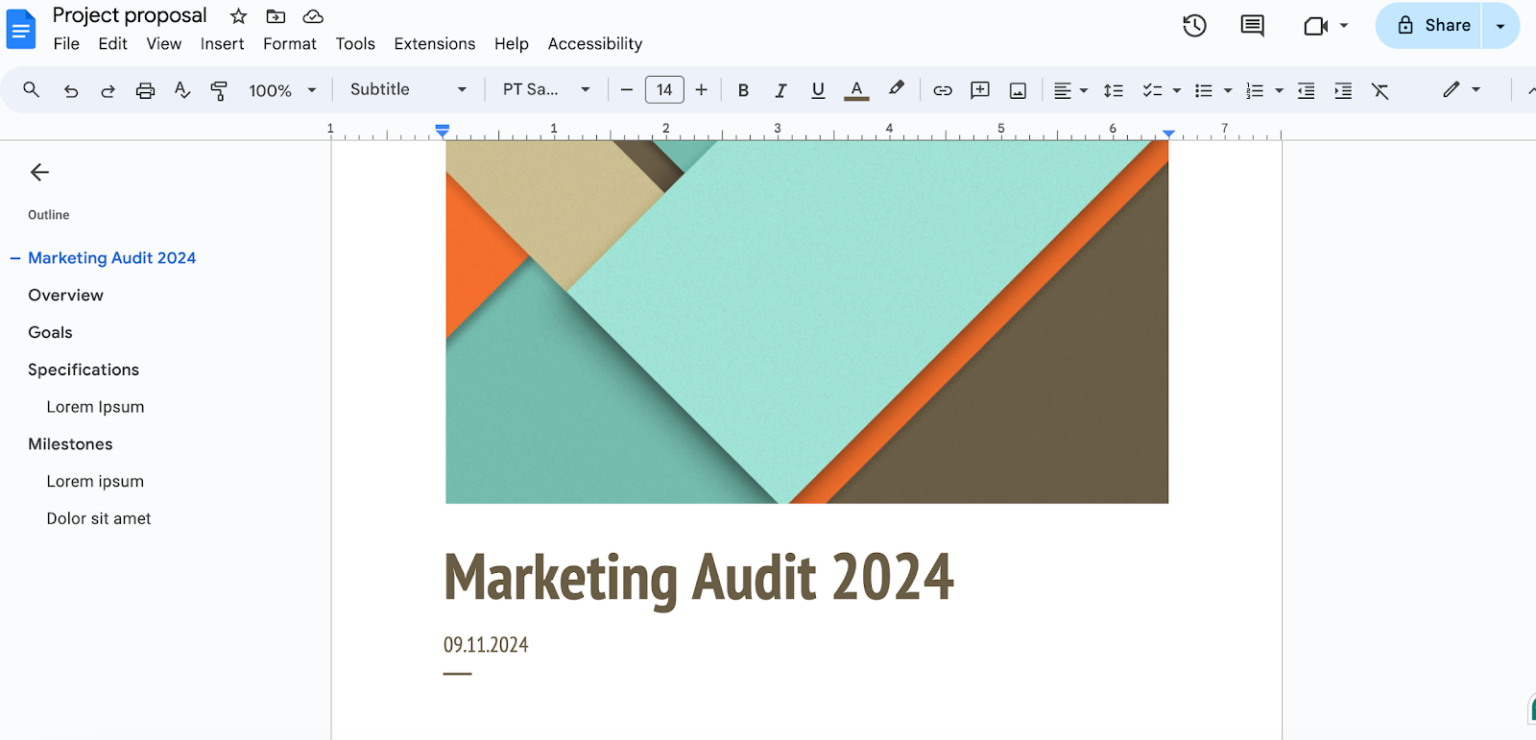This screenshot has width=1536, height=740.
Task: Insert a link using the toolbar icon
Action: tap(941, 89)
